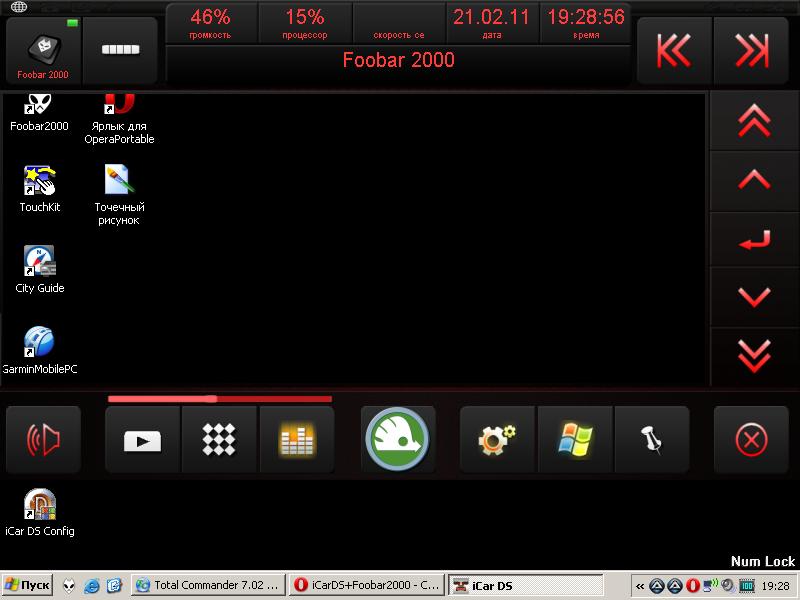Image resolution: width=800 pixels, height=600 pixels.
Task: Skip to next track button
Action: tap(751, 50)
